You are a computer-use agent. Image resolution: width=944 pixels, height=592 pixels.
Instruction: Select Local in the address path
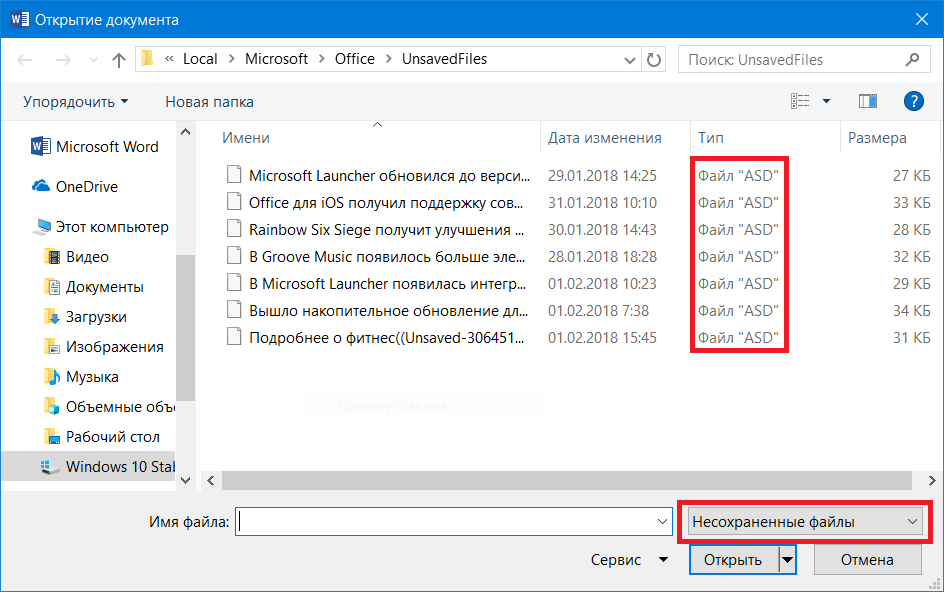click(x=200, y=59)
